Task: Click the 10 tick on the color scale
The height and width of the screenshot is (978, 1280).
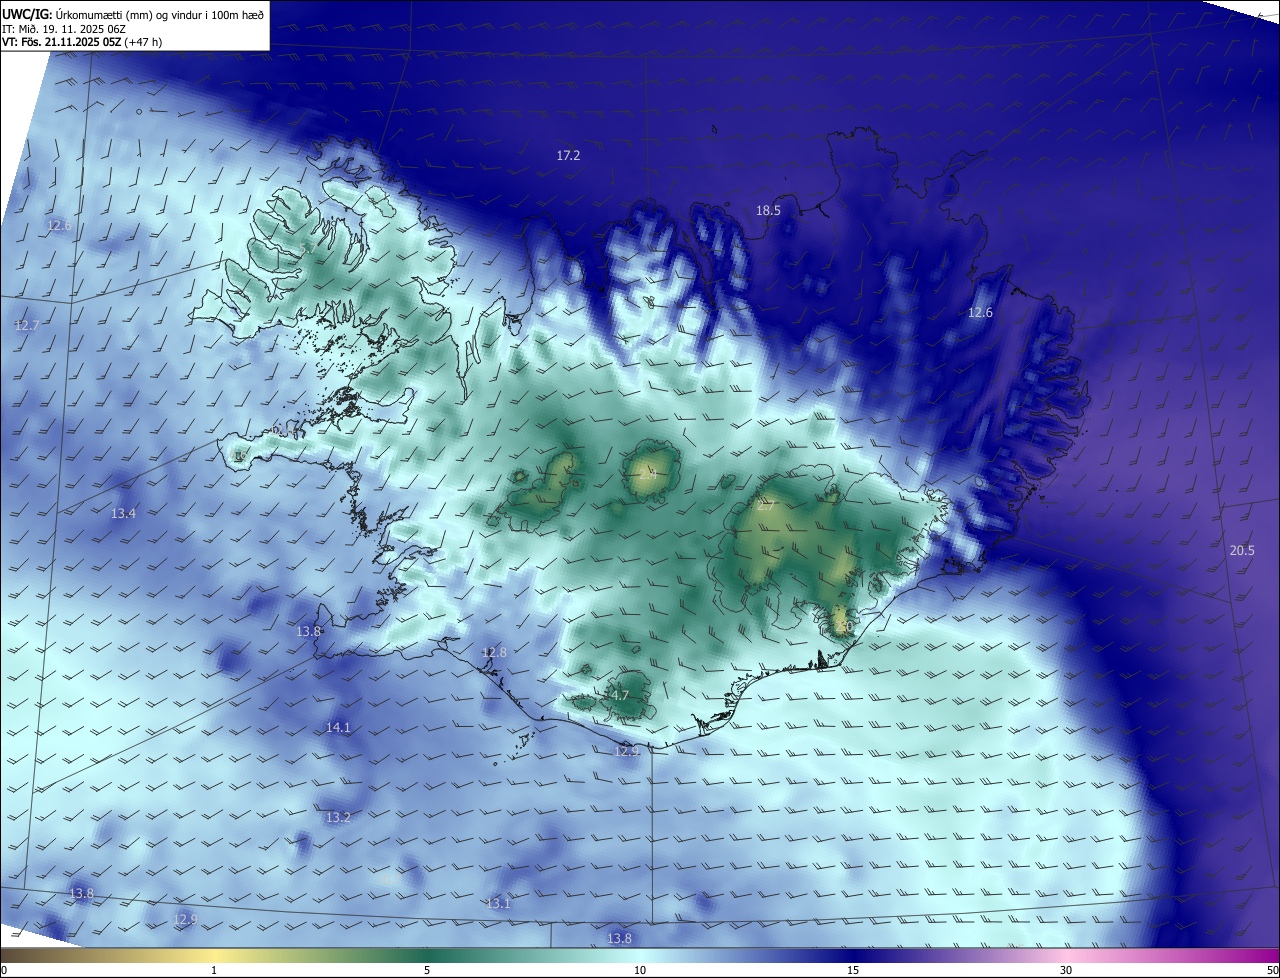Action: pyautogui.click(x=640, y=970)
